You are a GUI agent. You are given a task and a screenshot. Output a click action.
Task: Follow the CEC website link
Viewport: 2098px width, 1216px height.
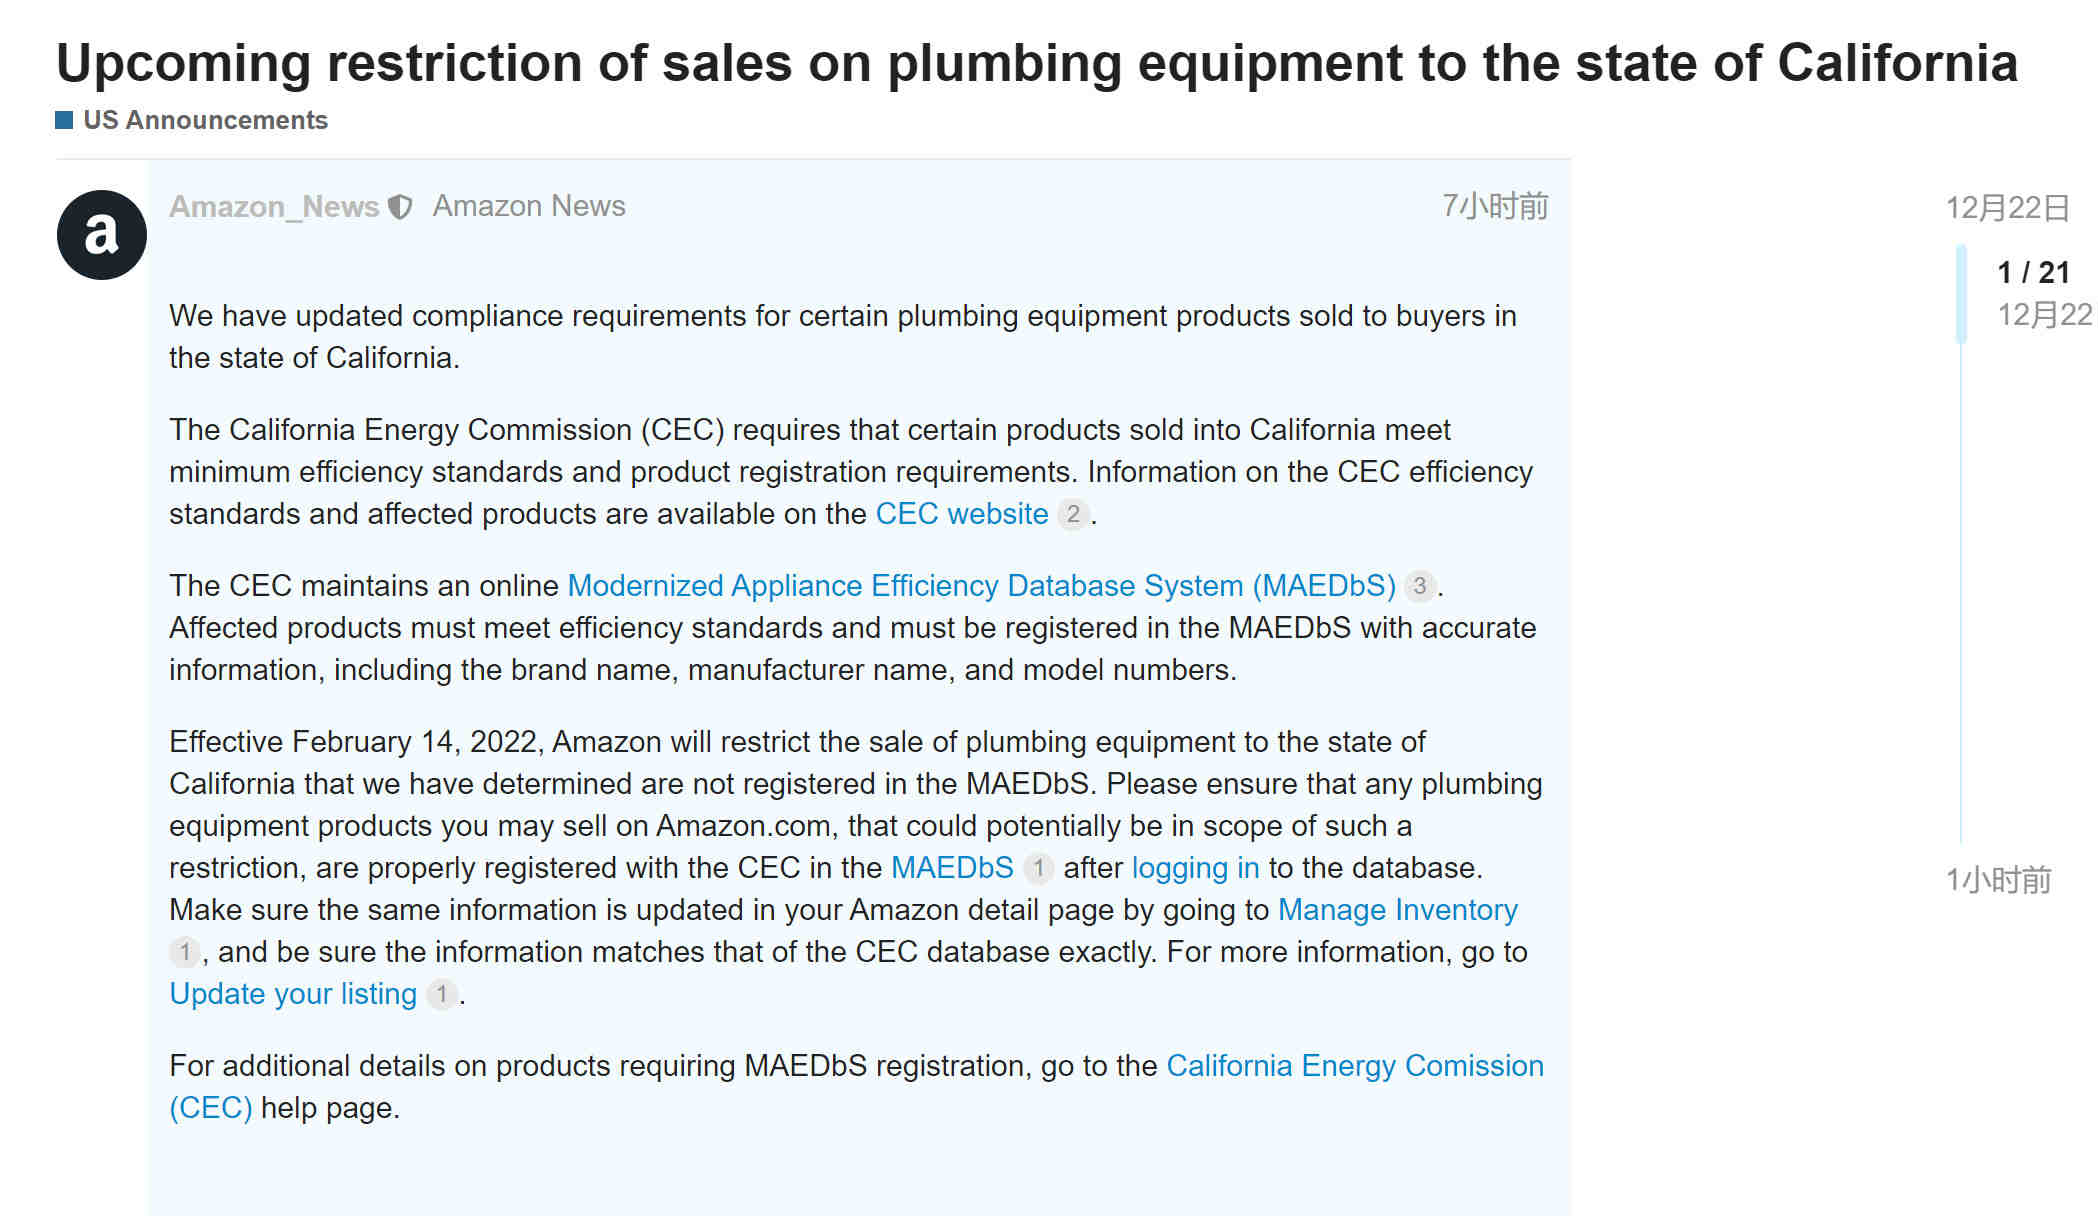(x=962, y=514)
